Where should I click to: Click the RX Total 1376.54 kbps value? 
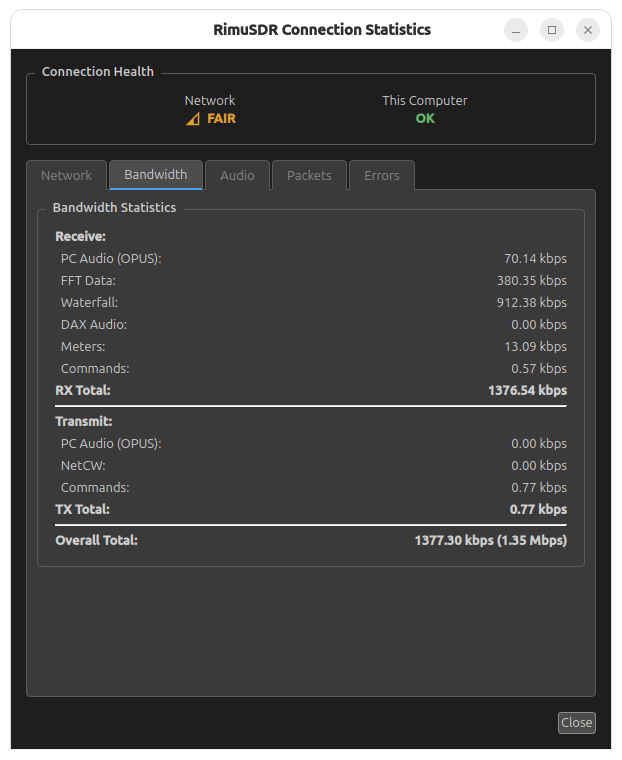tap(527, 391)
